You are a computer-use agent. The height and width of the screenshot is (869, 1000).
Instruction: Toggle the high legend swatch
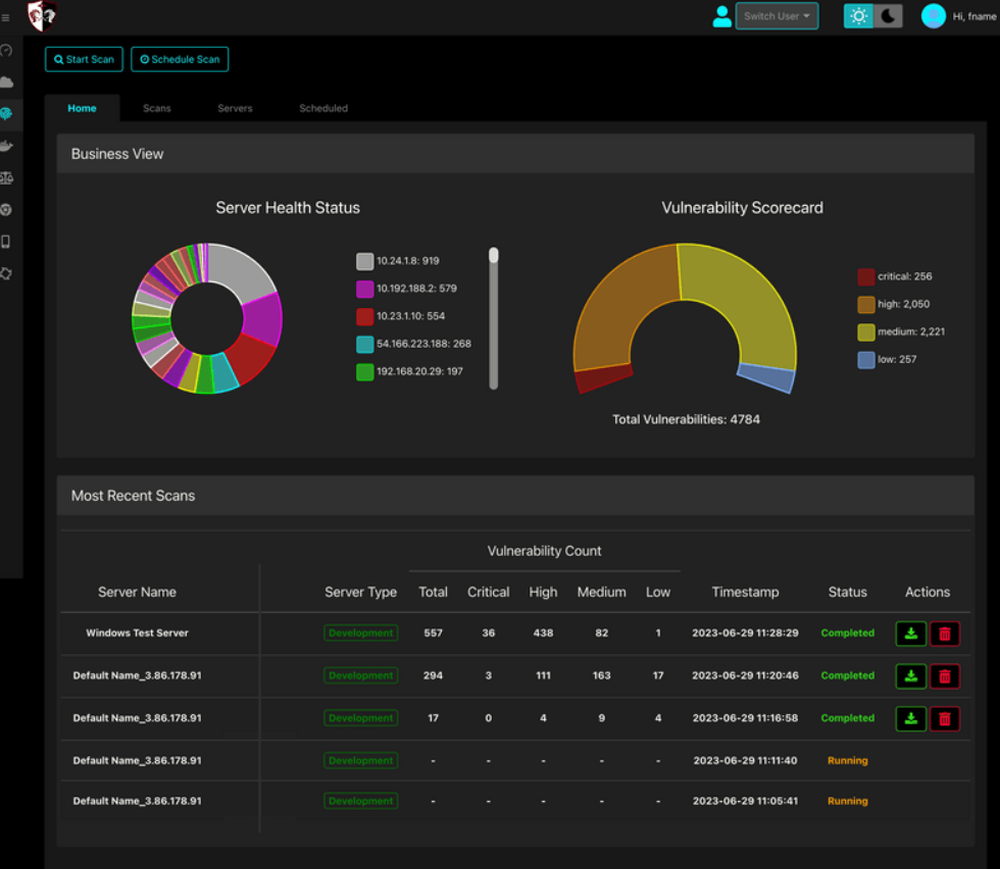[x=866, y=304]
